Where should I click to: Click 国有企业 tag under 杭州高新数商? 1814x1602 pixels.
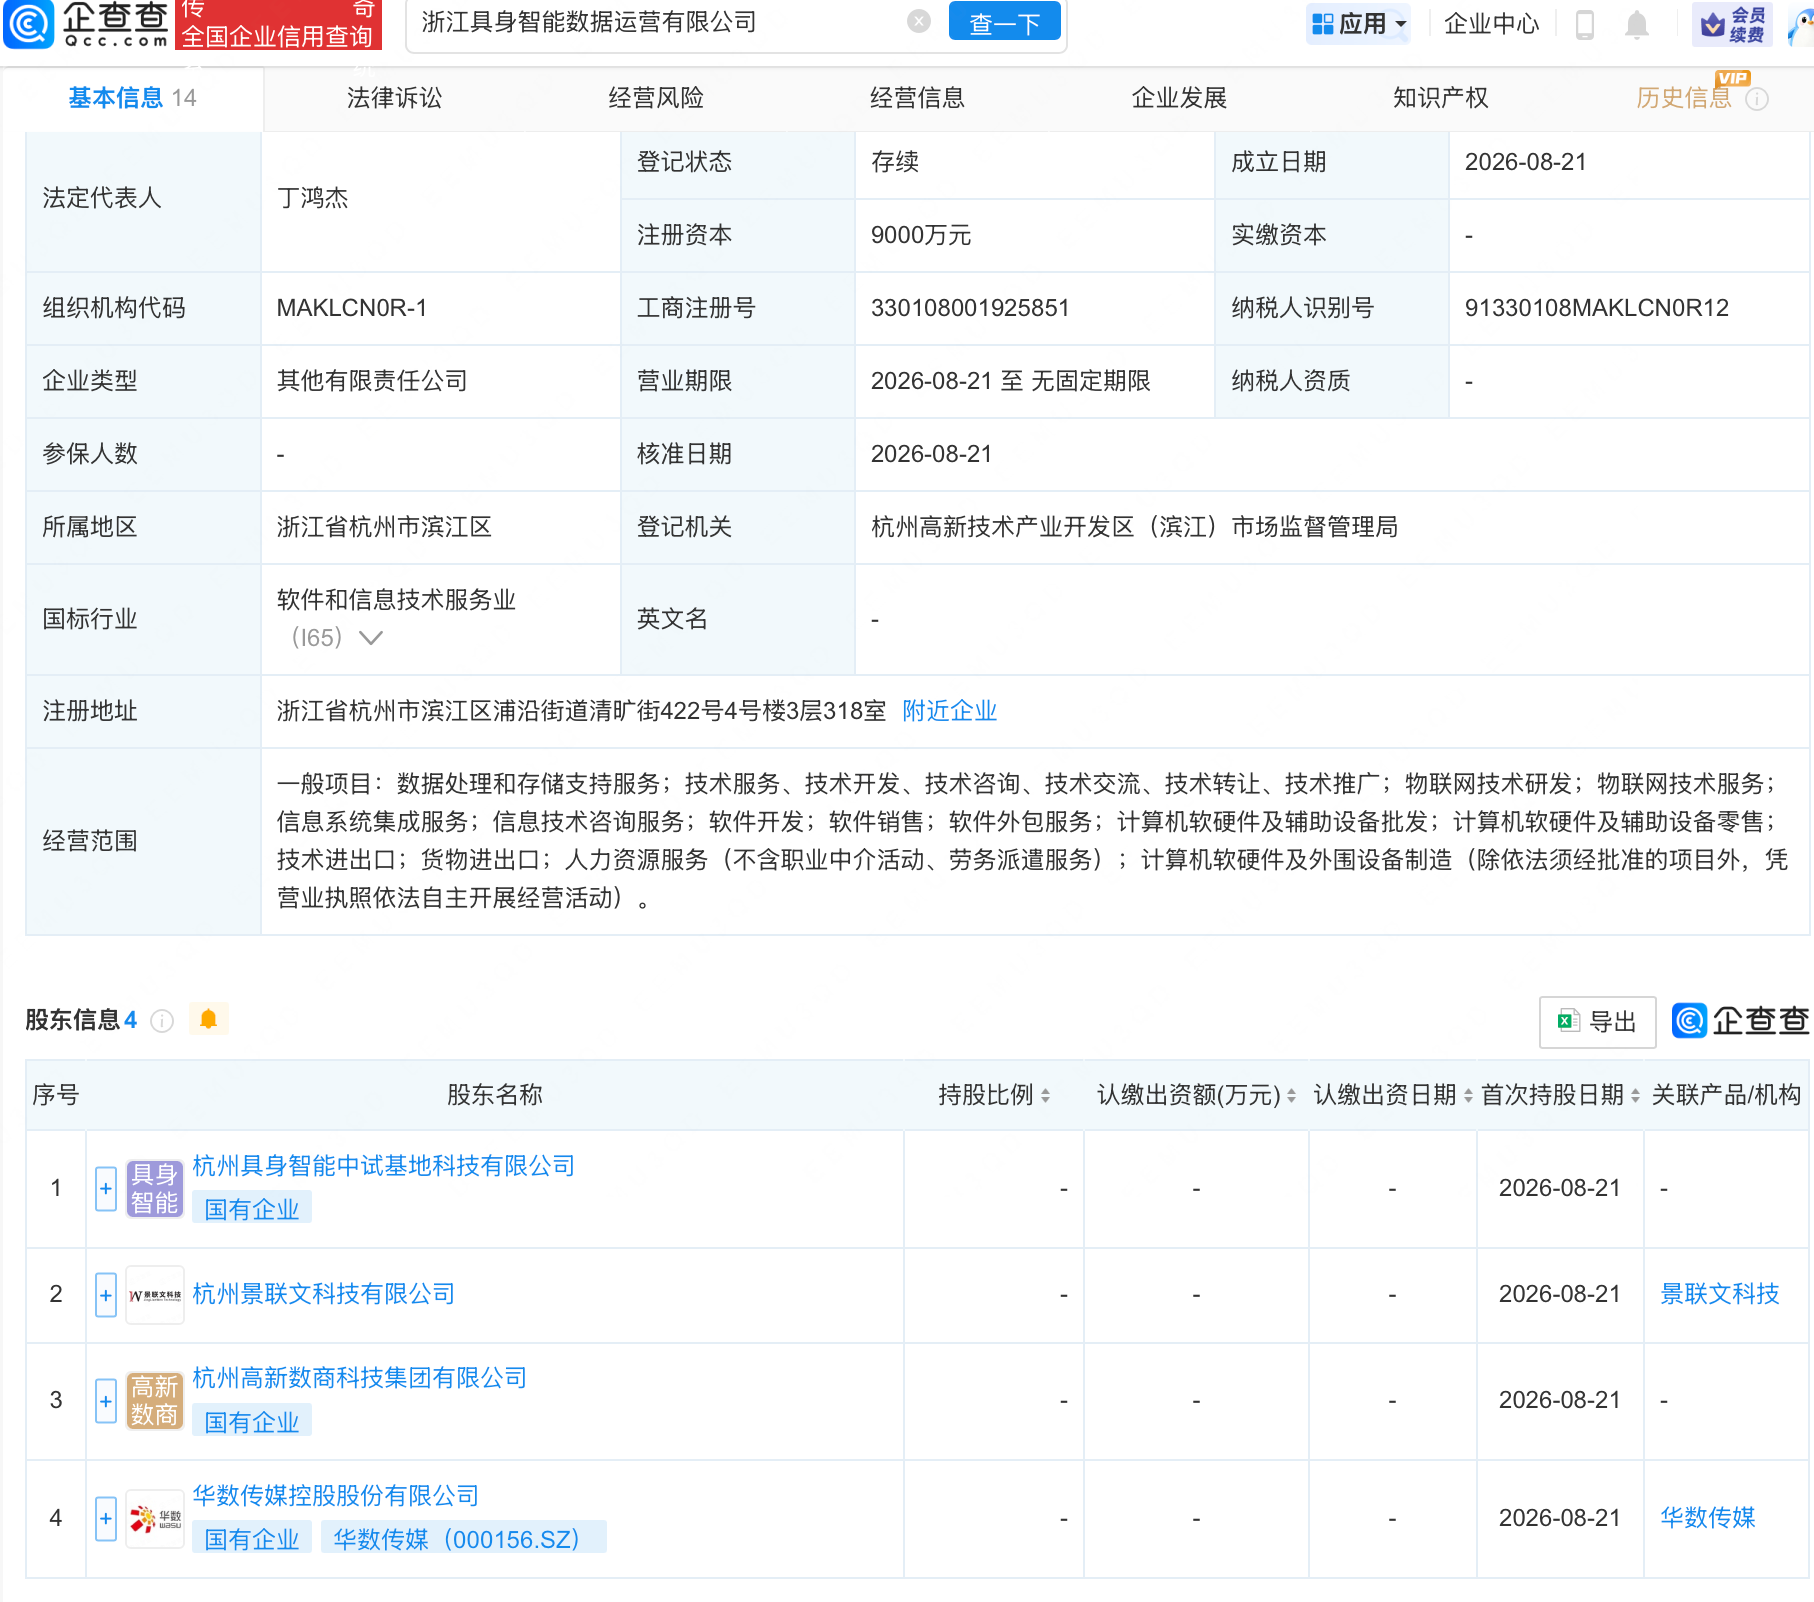[252, 1422]
